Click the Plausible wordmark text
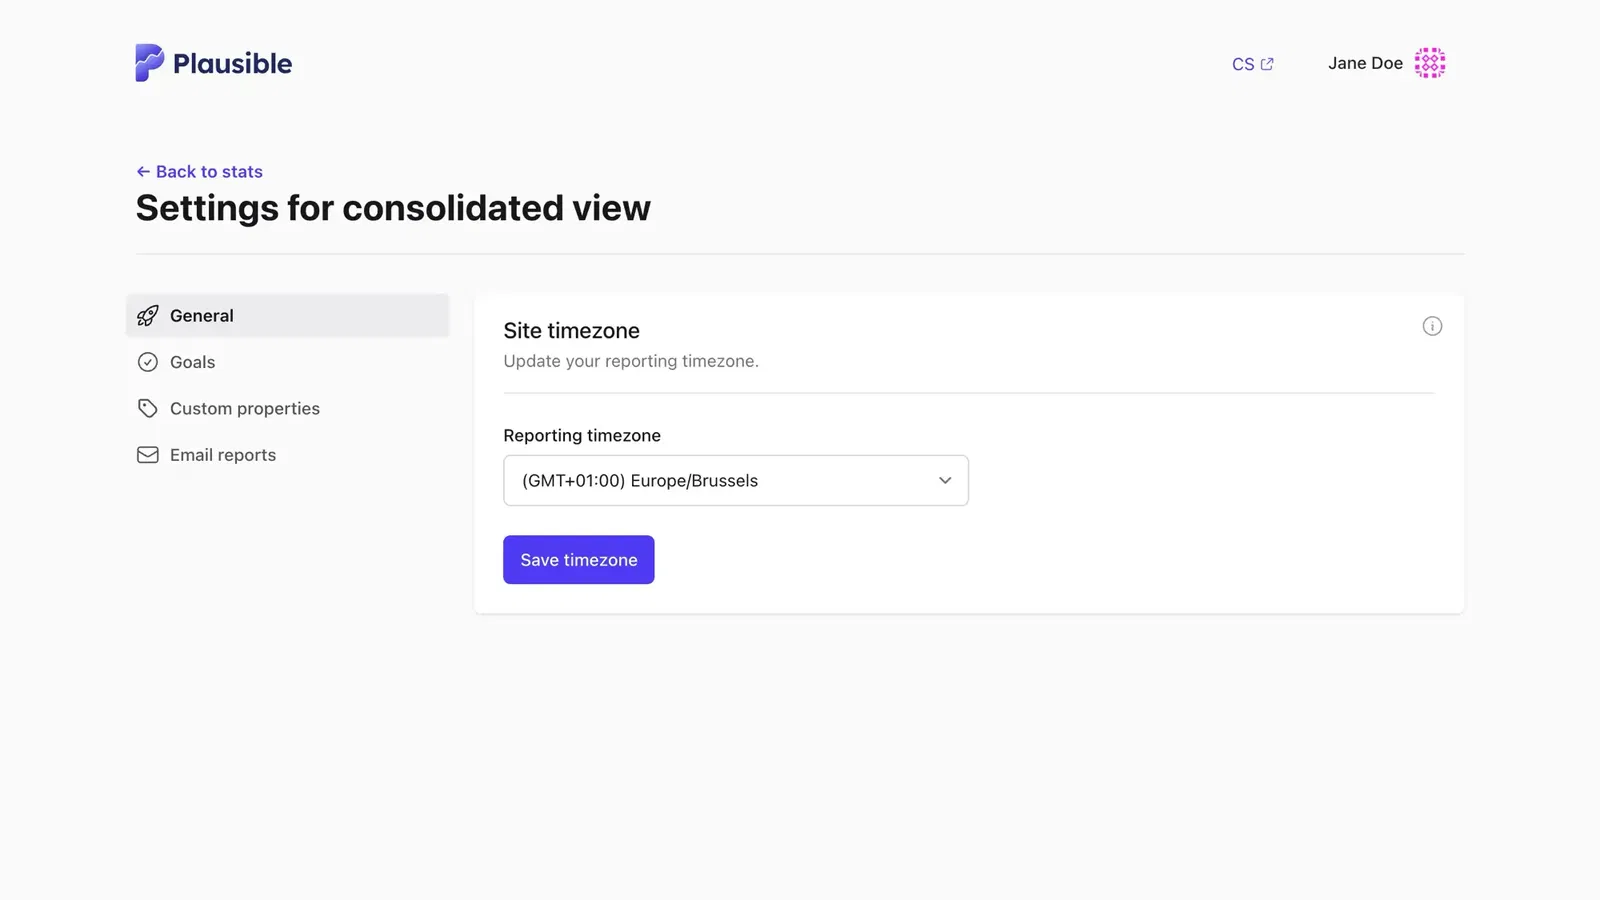The image size is (1600, 900). [231, 62]
